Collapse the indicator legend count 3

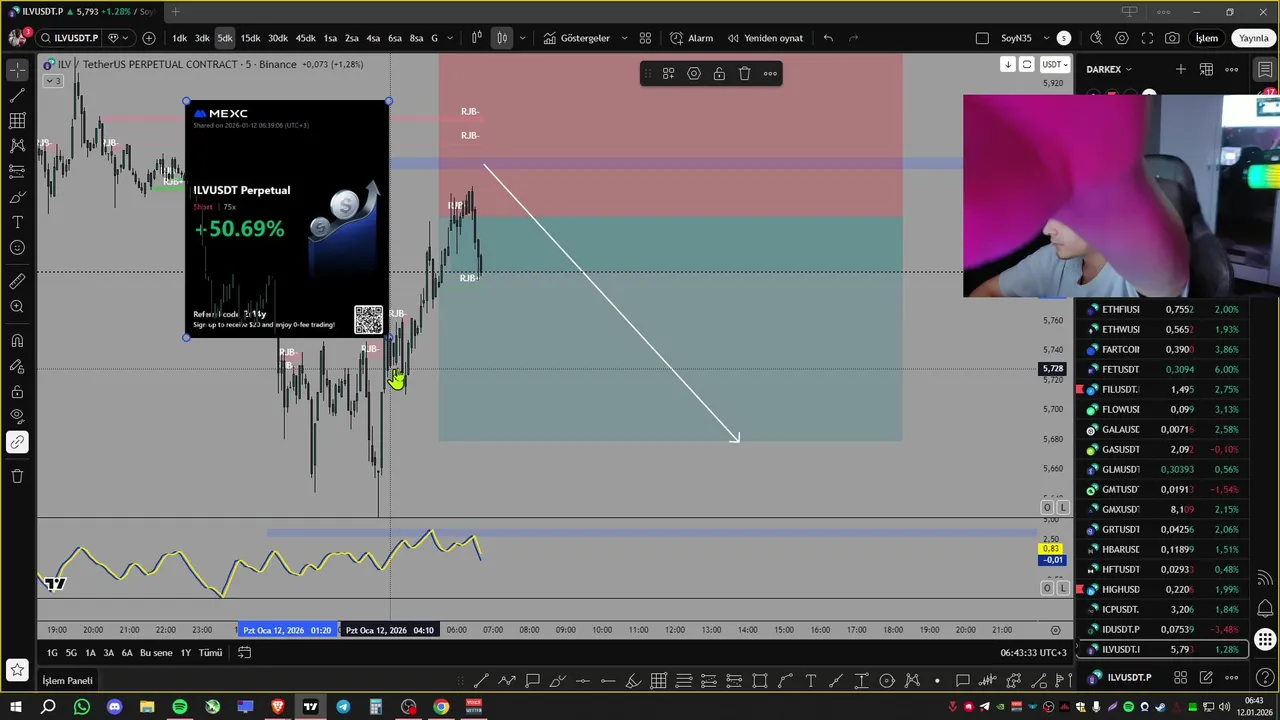point(51,80)
